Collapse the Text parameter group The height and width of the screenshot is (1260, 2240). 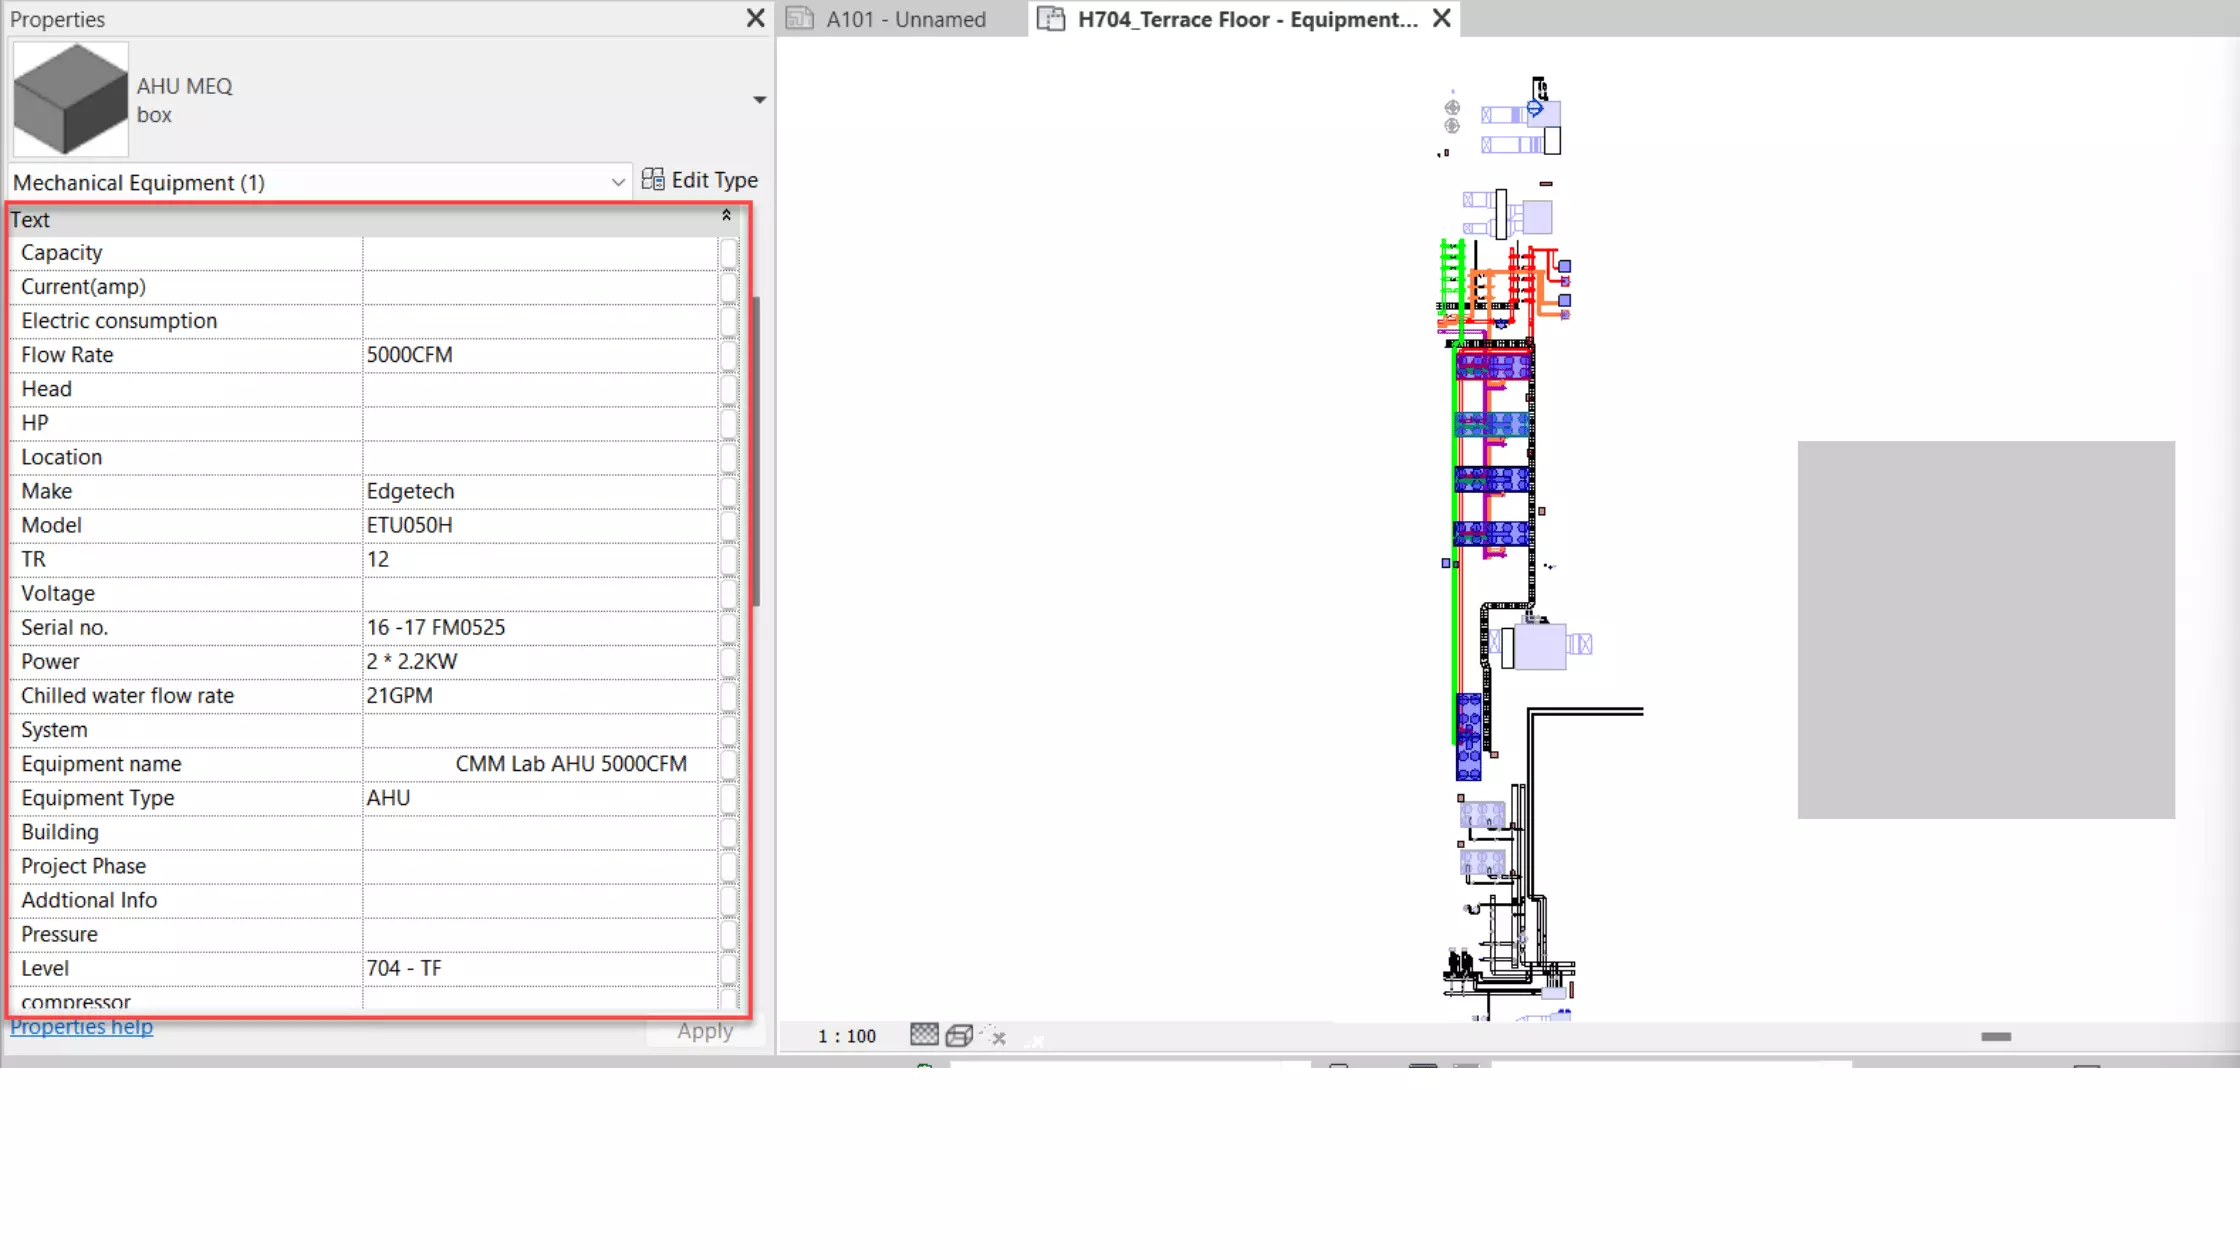pyautogui.click(x=726, y=216)
